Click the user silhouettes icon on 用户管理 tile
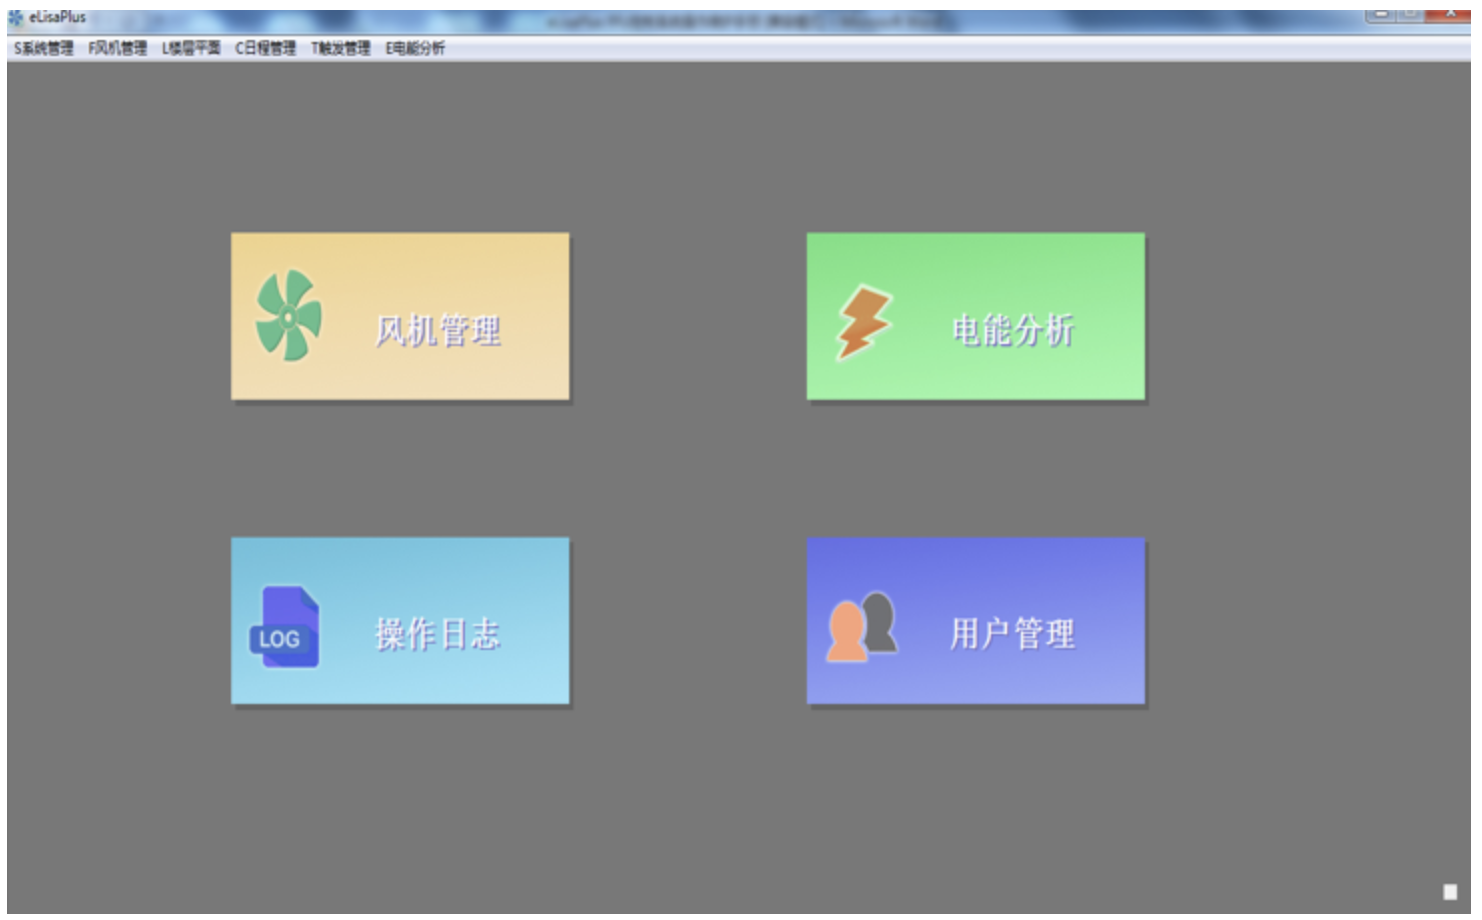This screenshot has height=920, width=1482. [x=862, y=628]
